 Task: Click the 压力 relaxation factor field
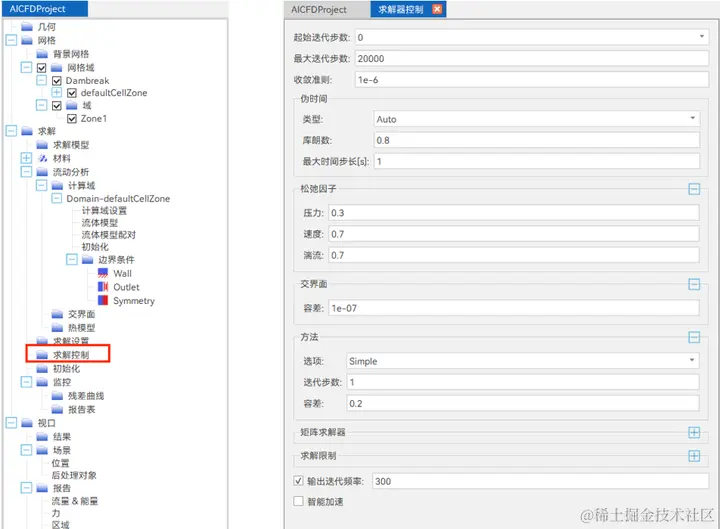(x=514, y=213)
